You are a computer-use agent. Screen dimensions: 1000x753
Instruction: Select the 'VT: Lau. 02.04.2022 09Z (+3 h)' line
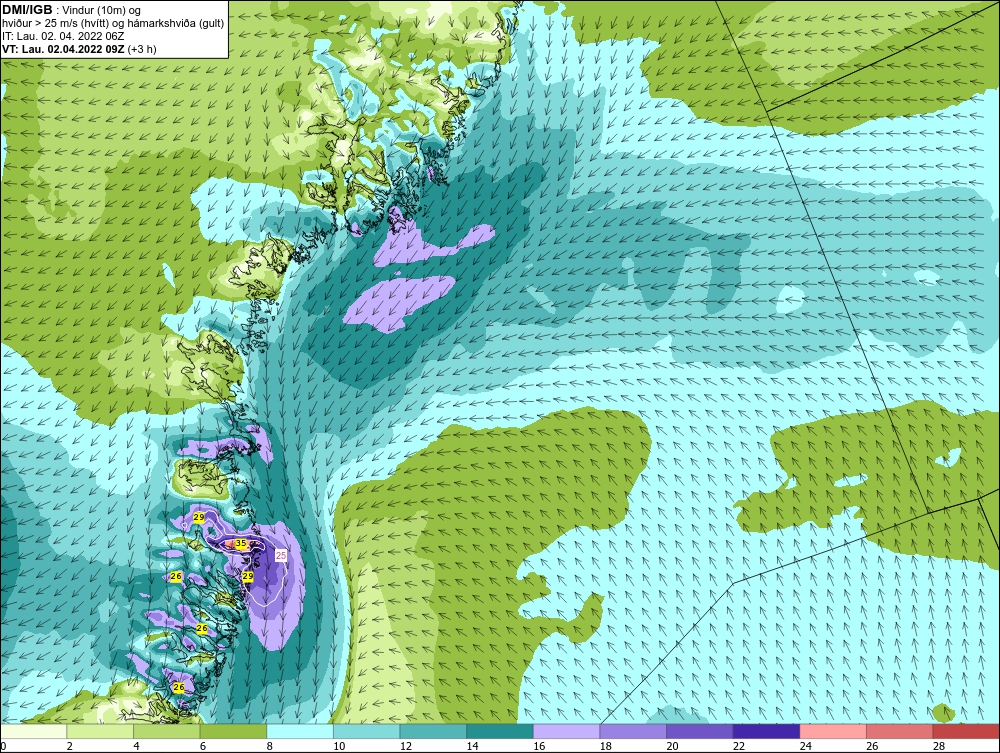[79, 49]
